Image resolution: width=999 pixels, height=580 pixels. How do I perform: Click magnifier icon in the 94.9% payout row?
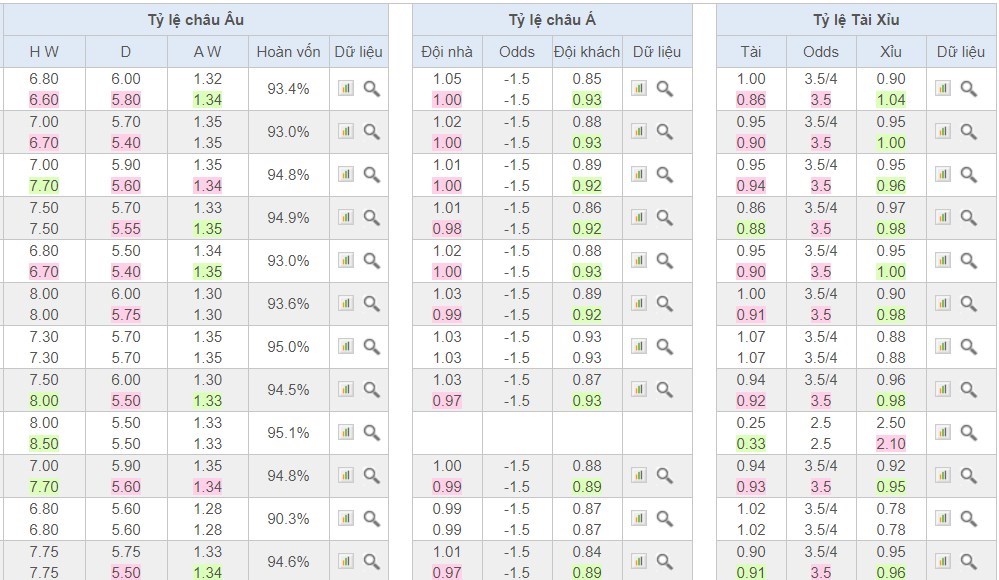click(371, 217)
